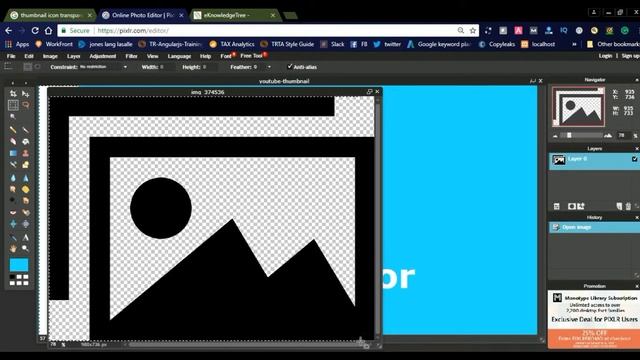Screen dimensions: 640x360
Task: Select the Hand pan tool
Action: [x=13, y=249]
